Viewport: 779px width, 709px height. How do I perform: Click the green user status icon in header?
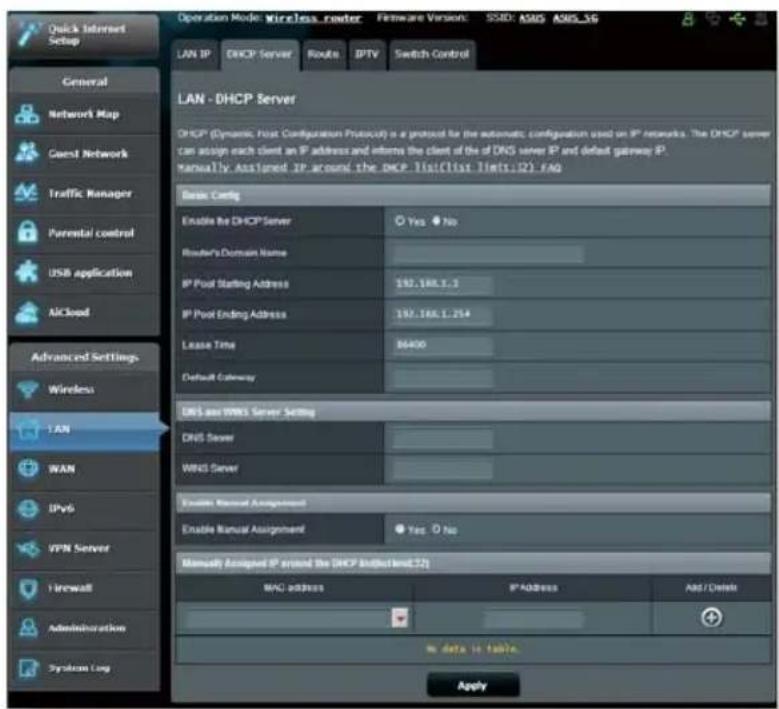click(x=688, y=19)
